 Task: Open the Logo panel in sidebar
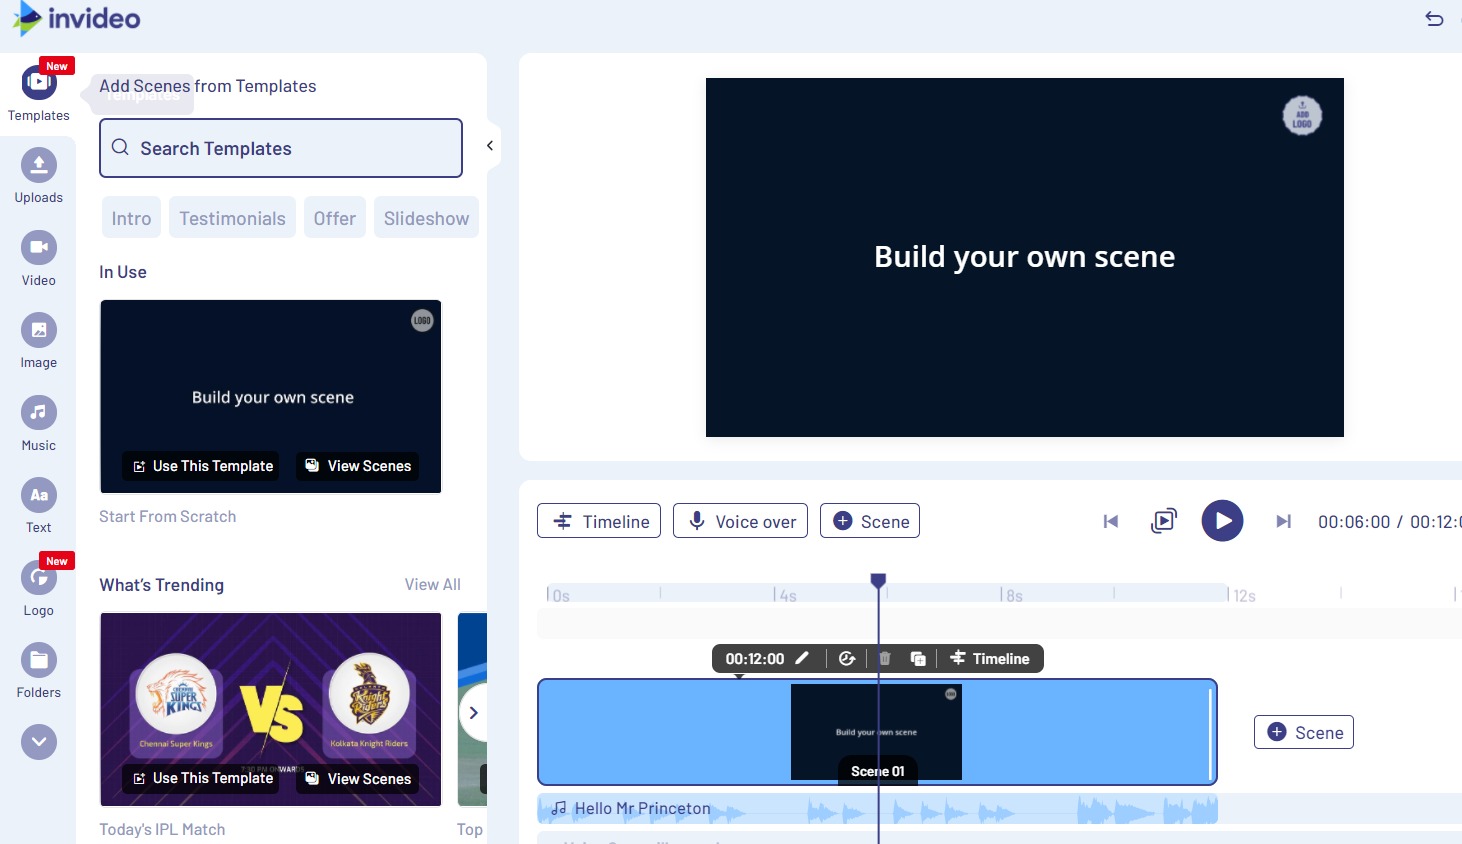point(39,578)
